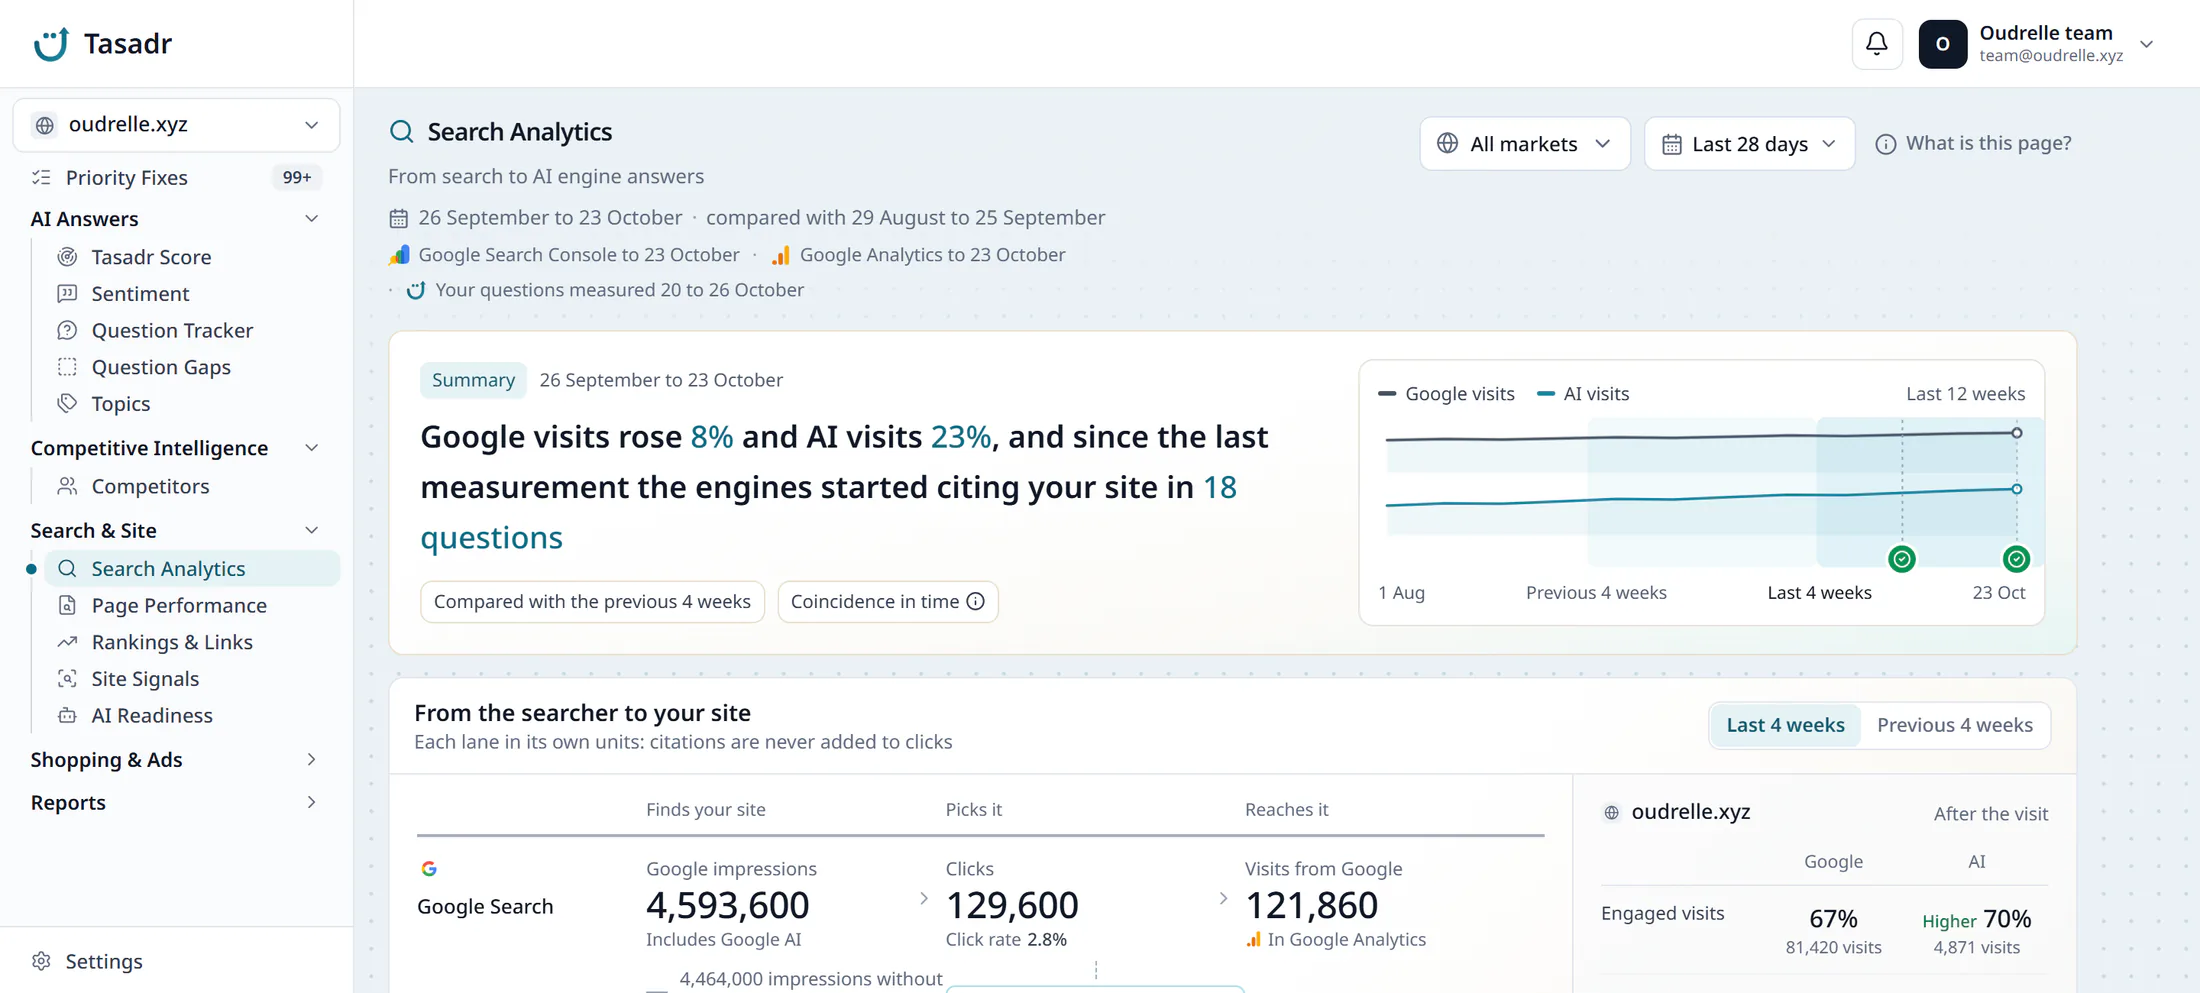Open the notifications bell
The height and width of the screenshot is (993, 2200).
click(1877, 44)
